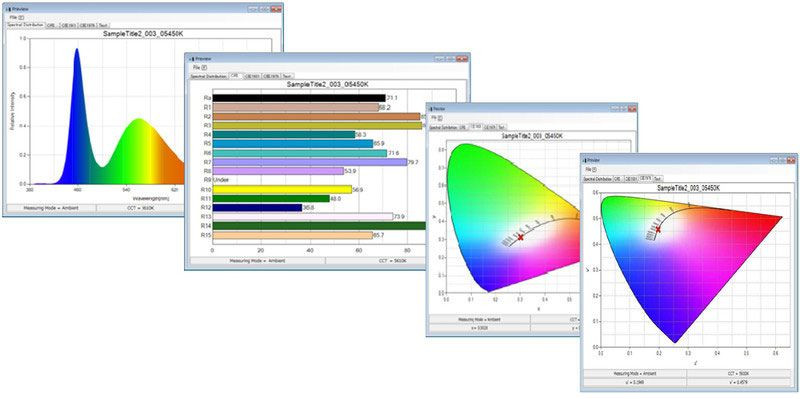Click red X marker on CIE1931 chromaticity diagram
The height and width of the screenshot is (399, 800).
pos(520,237)
